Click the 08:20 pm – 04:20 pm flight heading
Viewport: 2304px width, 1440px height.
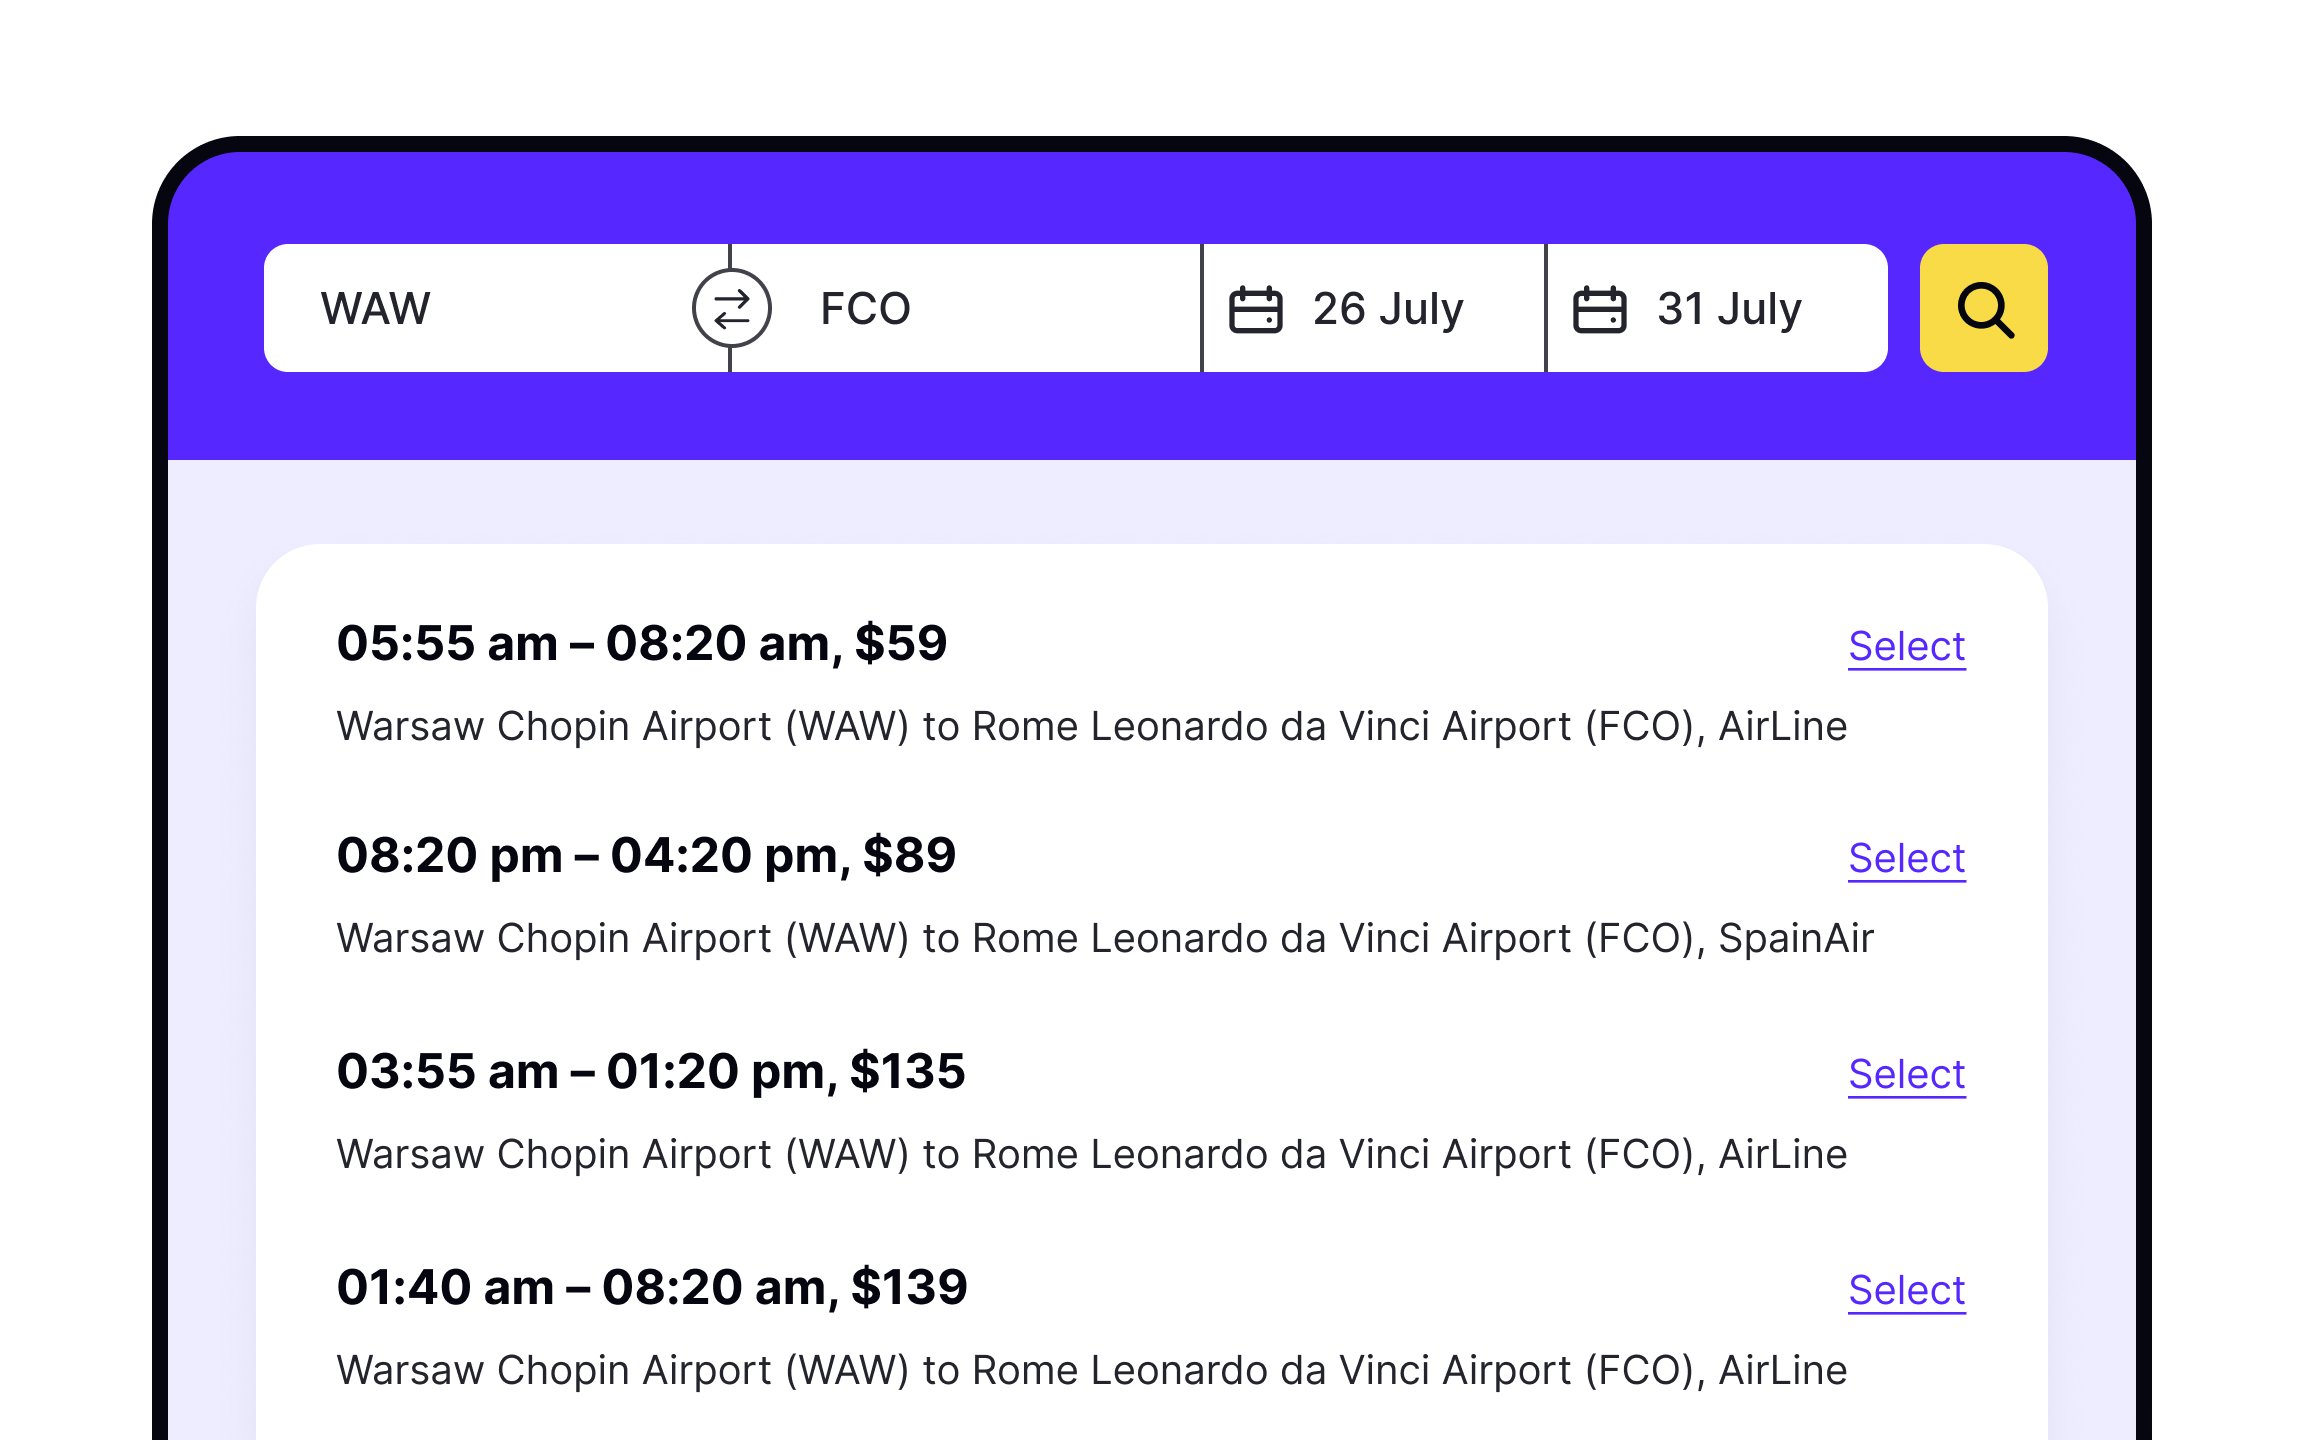(646, 856)
